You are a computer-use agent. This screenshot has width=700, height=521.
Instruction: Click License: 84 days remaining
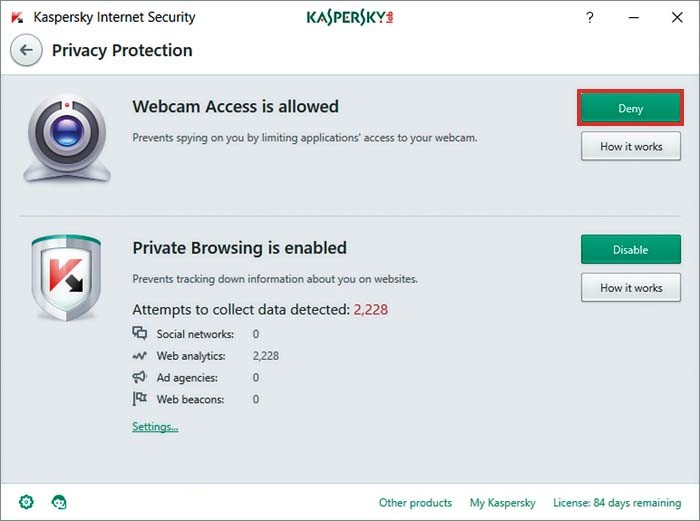616,503
